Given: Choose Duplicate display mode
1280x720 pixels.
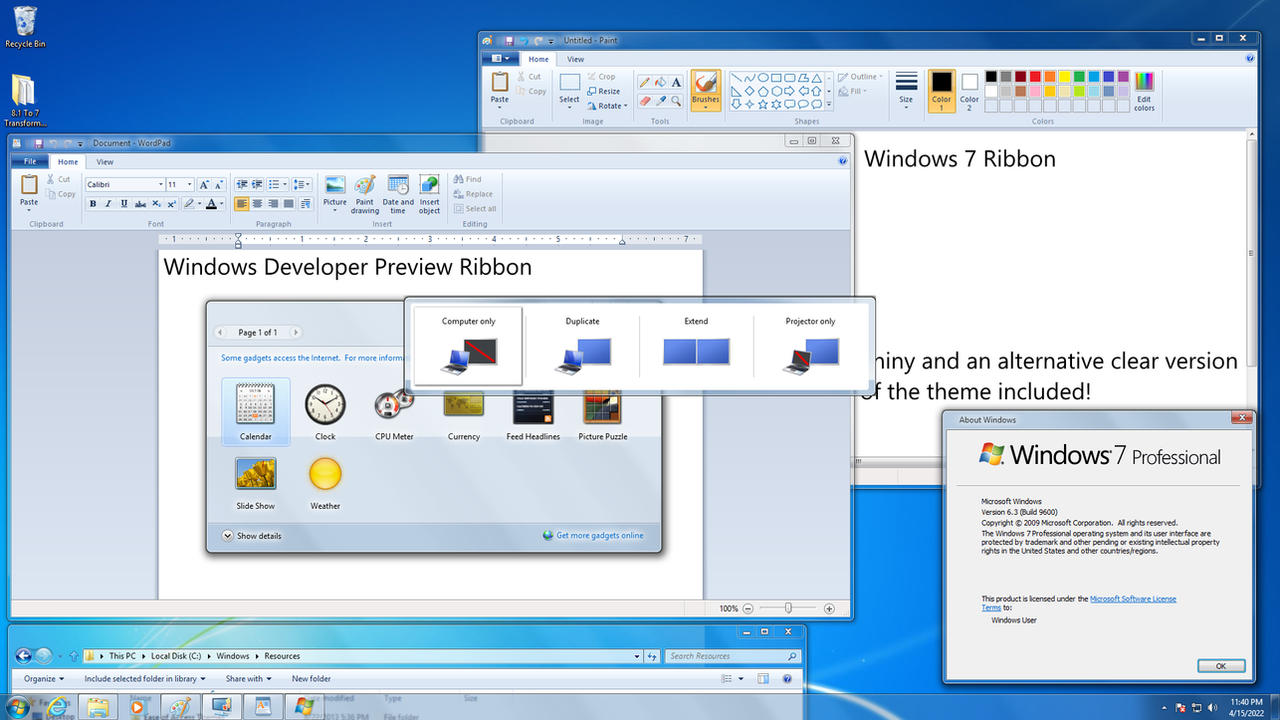Looking at the screenshot, I should (x=583, y=346).
